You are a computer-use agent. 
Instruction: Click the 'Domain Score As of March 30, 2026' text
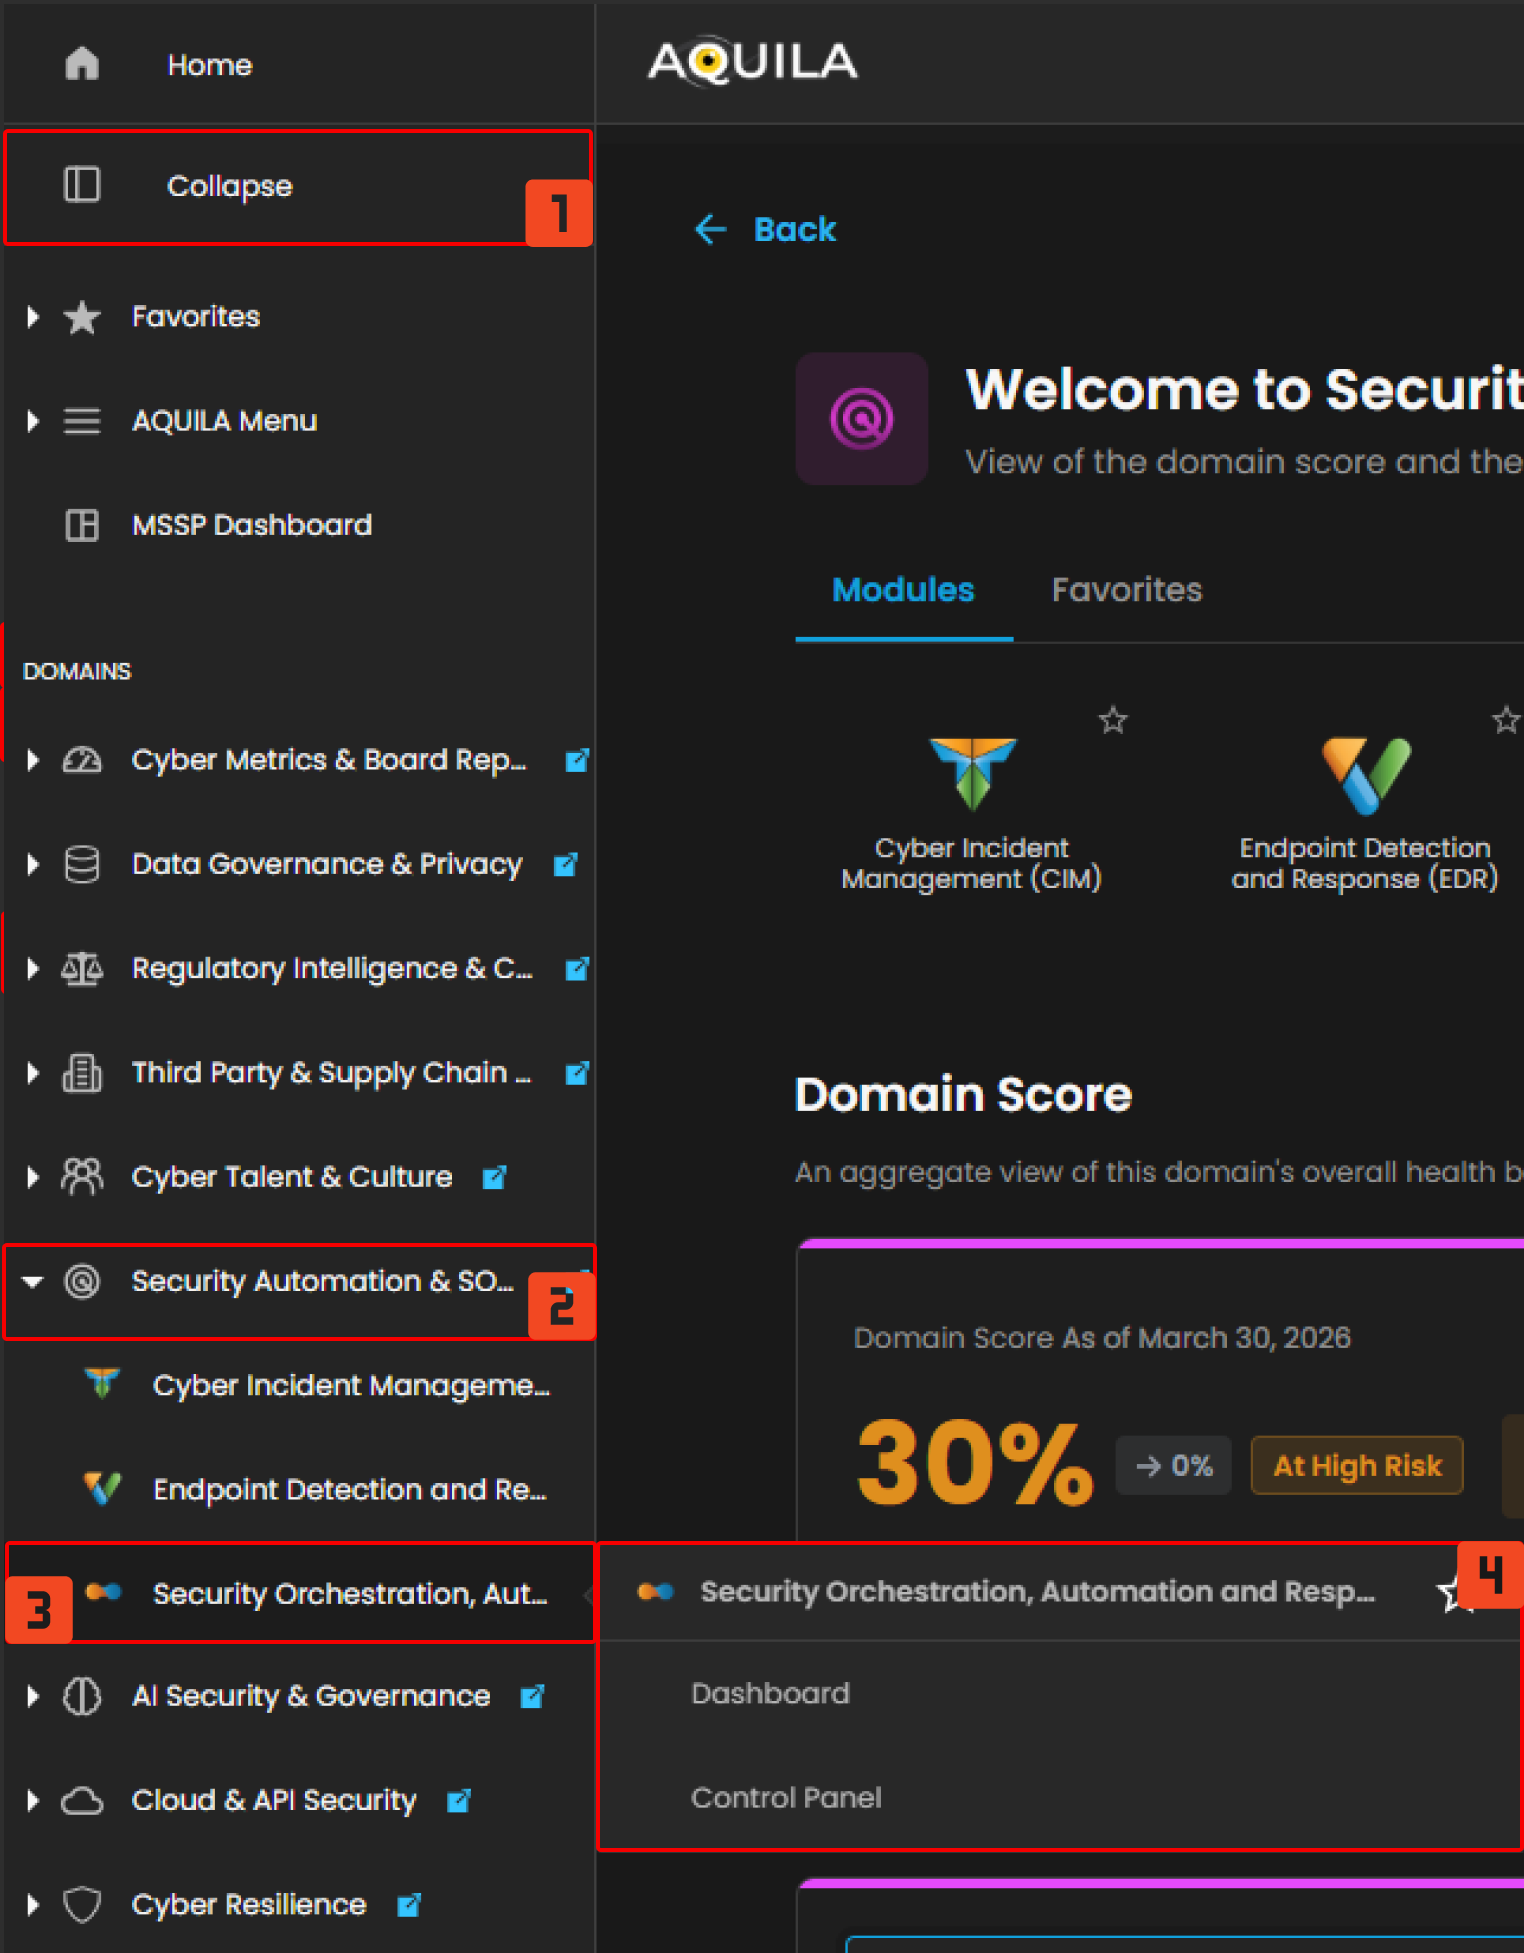point(1102,1337)
